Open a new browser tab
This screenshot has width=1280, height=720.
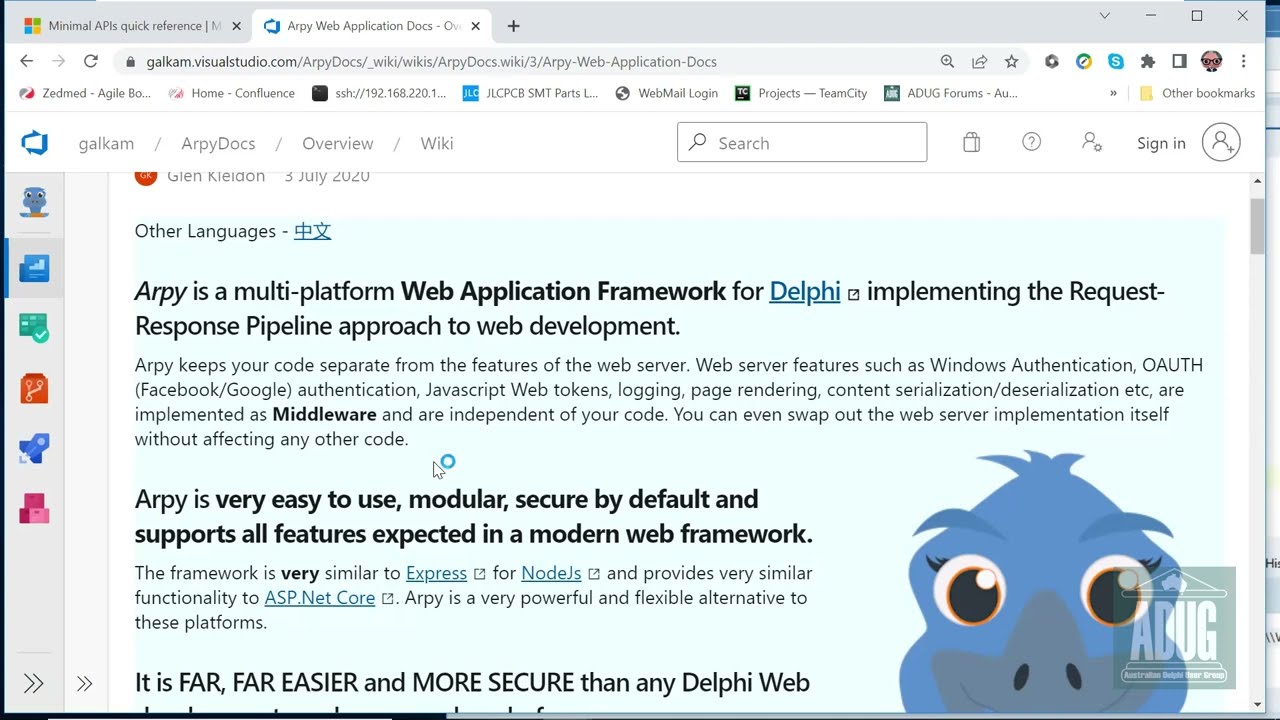(x=513, y=26)
